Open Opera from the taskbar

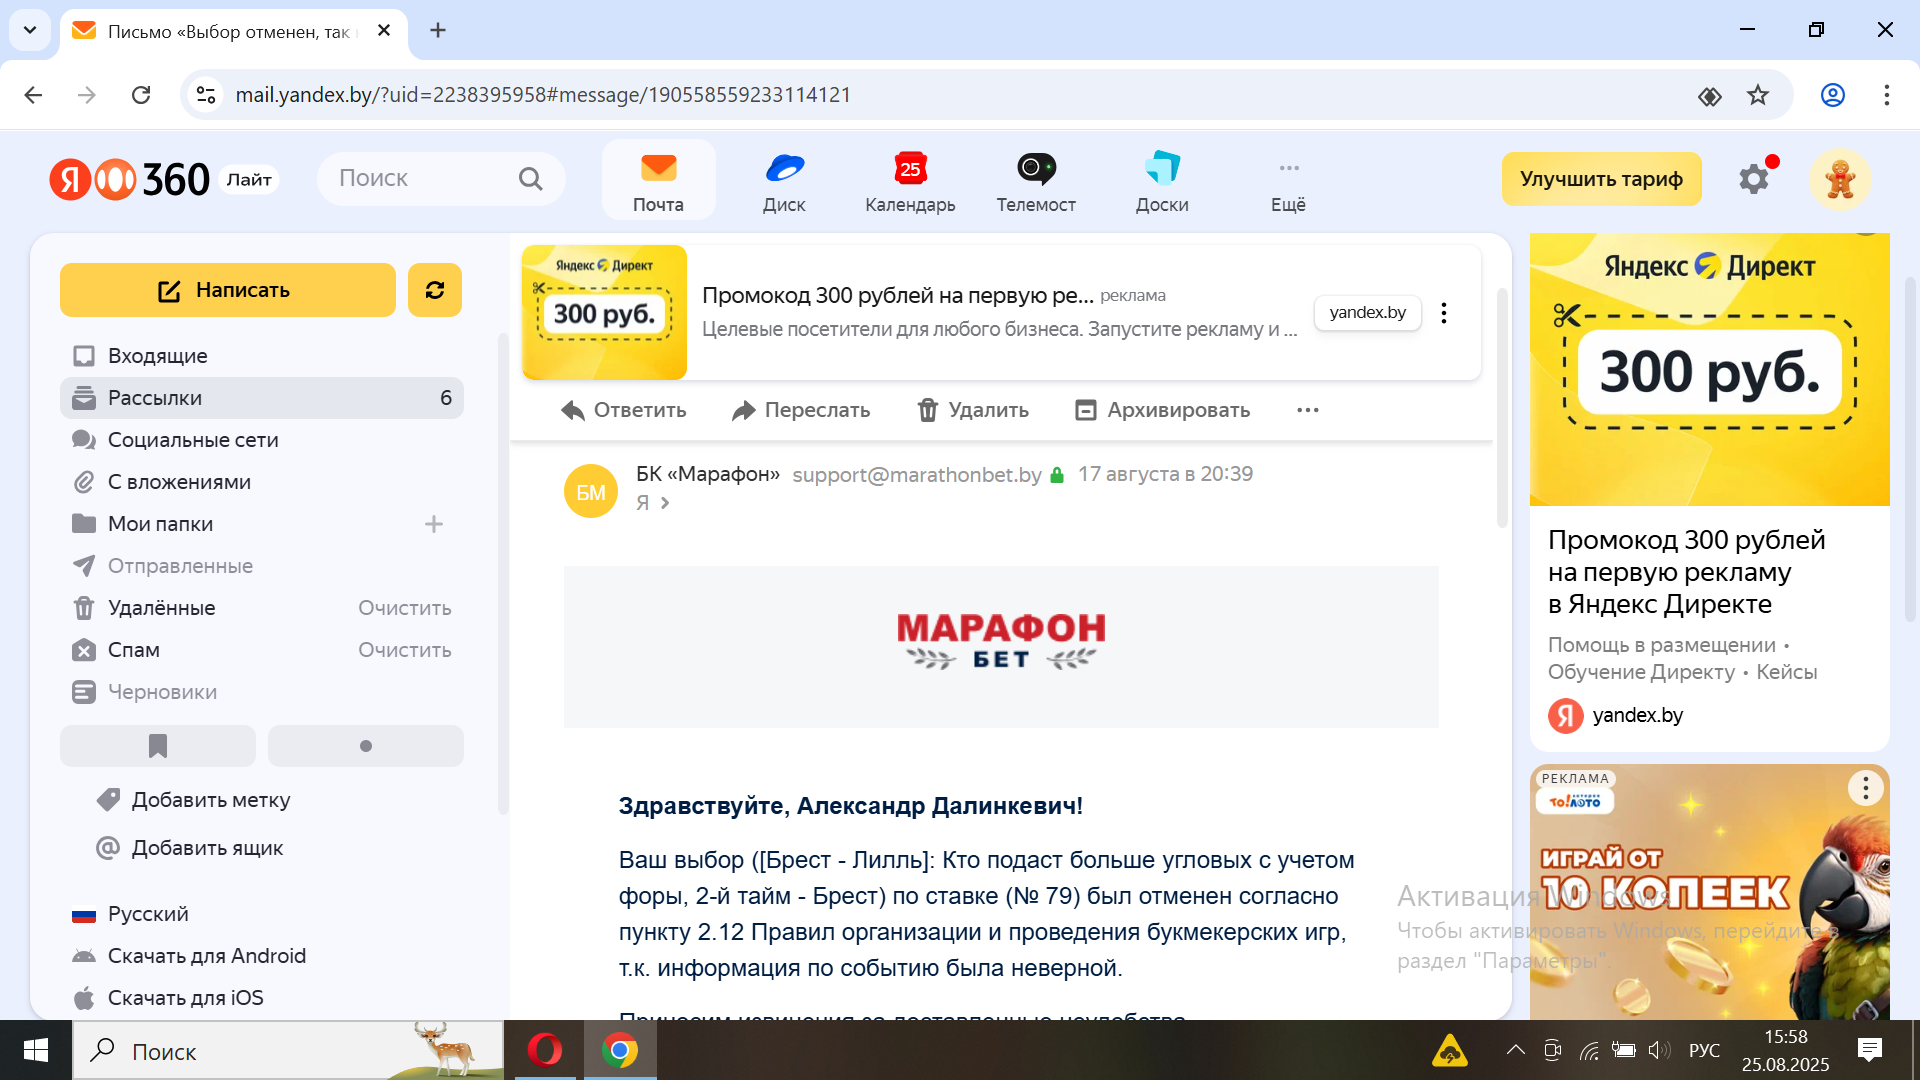545,1050
